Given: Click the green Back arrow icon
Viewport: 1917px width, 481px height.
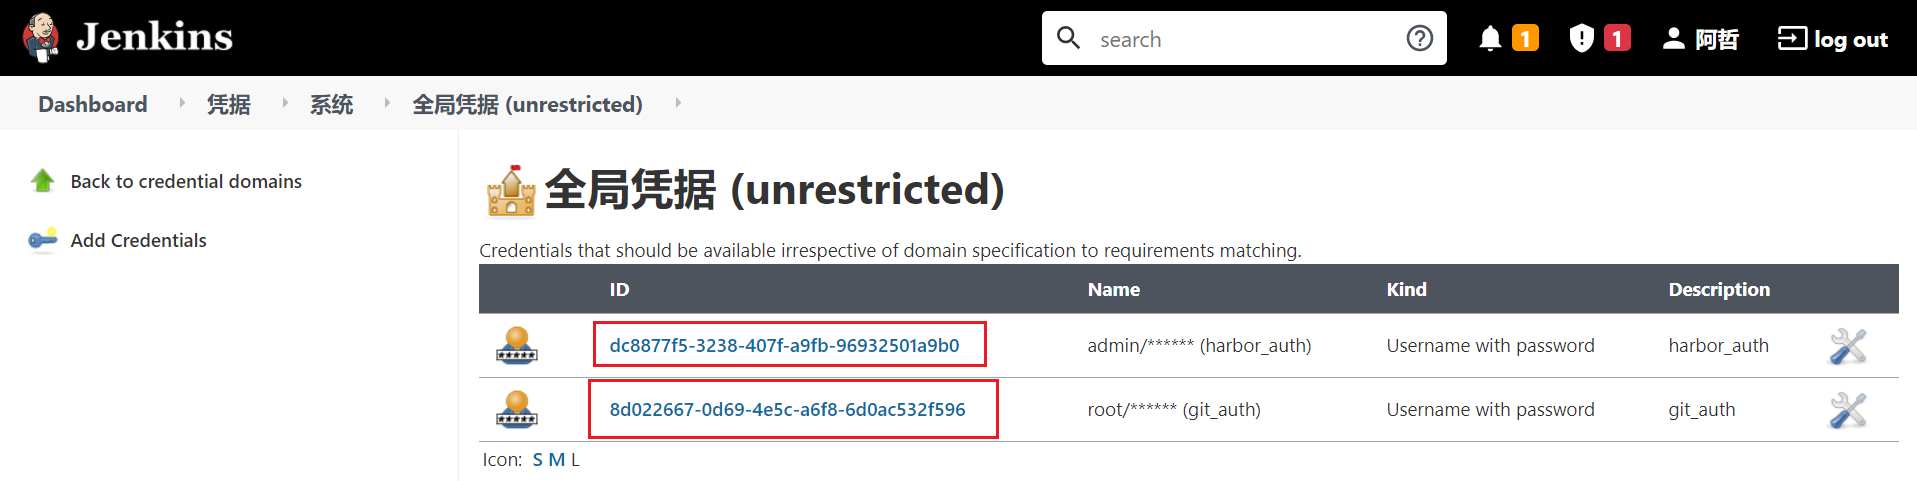Looking at the screenshot, I should coord(42,181).
